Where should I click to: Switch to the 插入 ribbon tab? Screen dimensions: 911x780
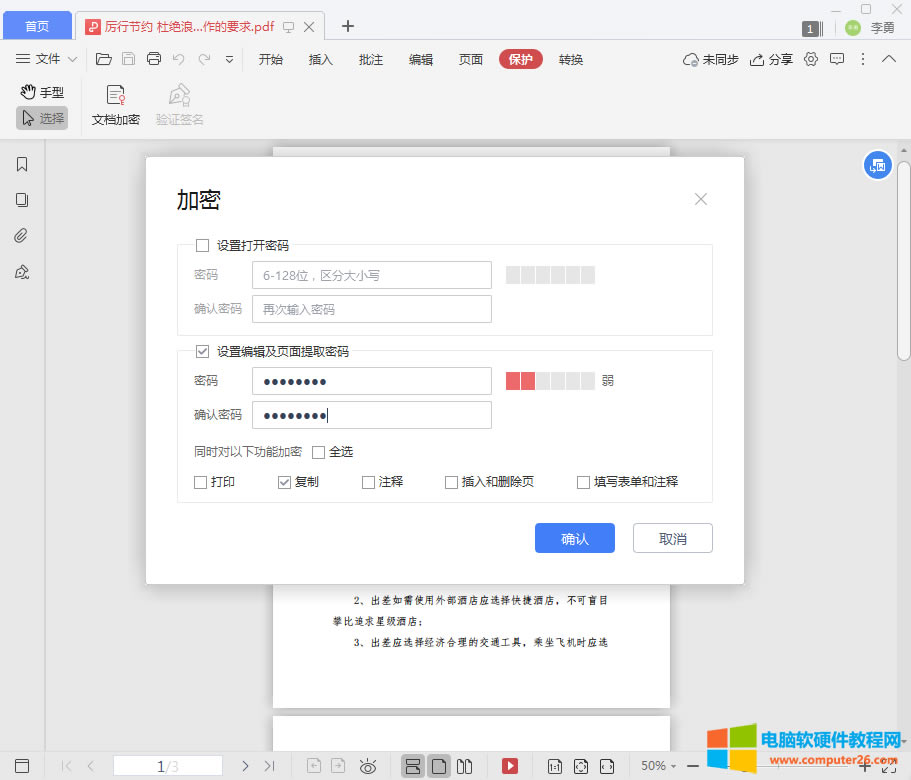click(320, 60)
